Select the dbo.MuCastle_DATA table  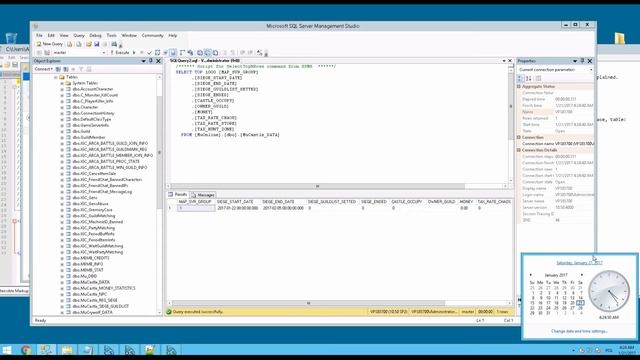91,282
